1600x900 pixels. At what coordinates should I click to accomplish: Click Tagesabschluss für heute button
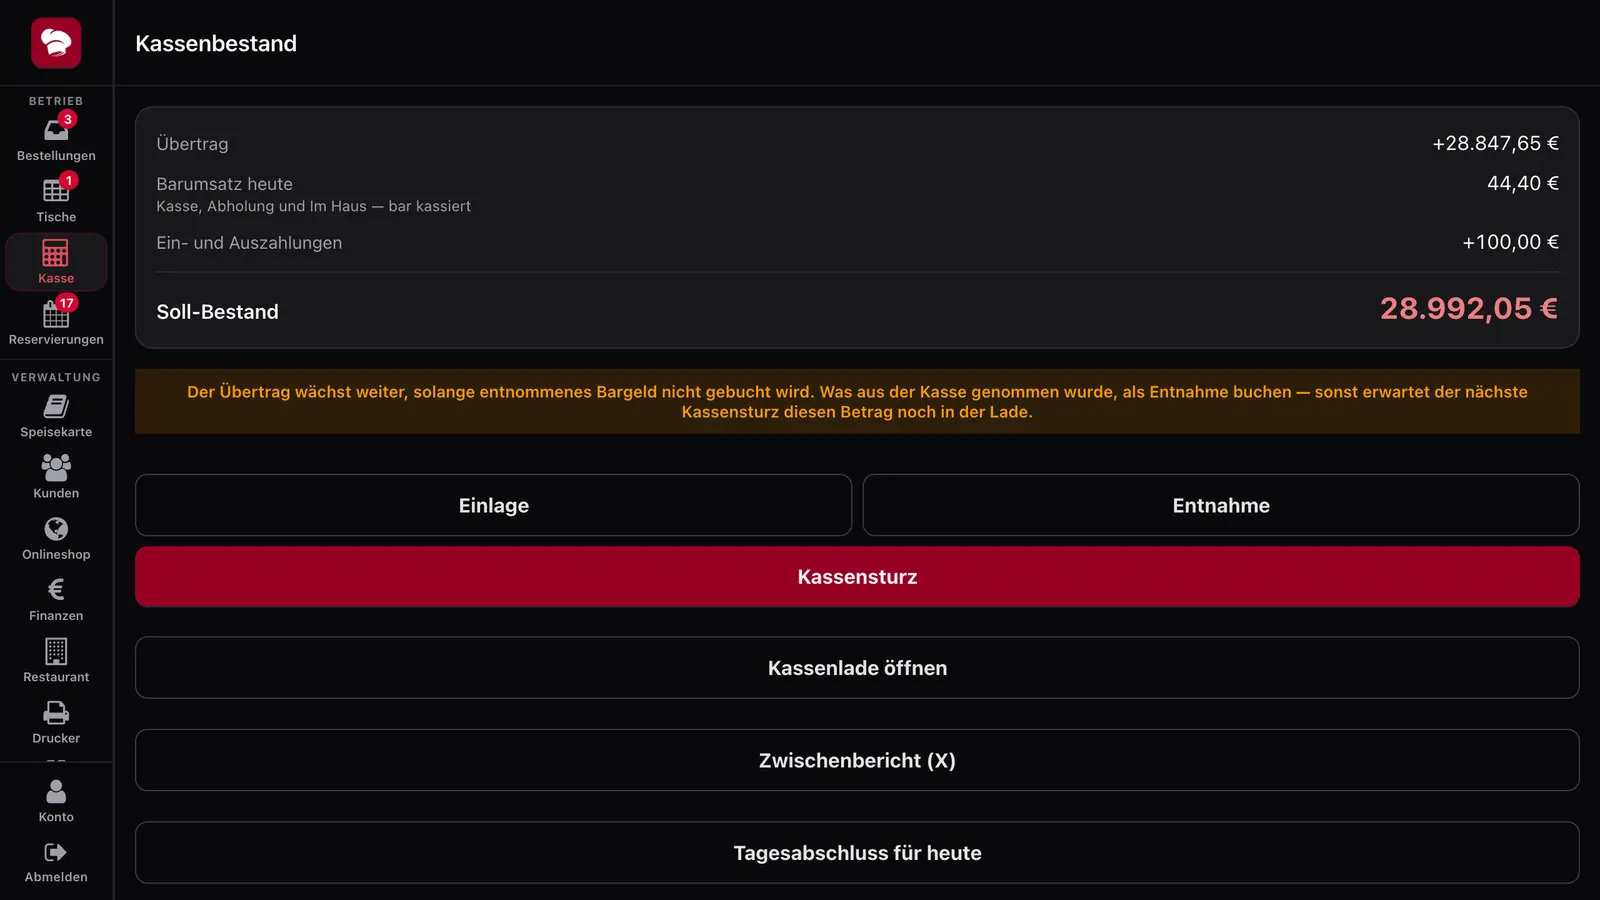tap(857, 853)
